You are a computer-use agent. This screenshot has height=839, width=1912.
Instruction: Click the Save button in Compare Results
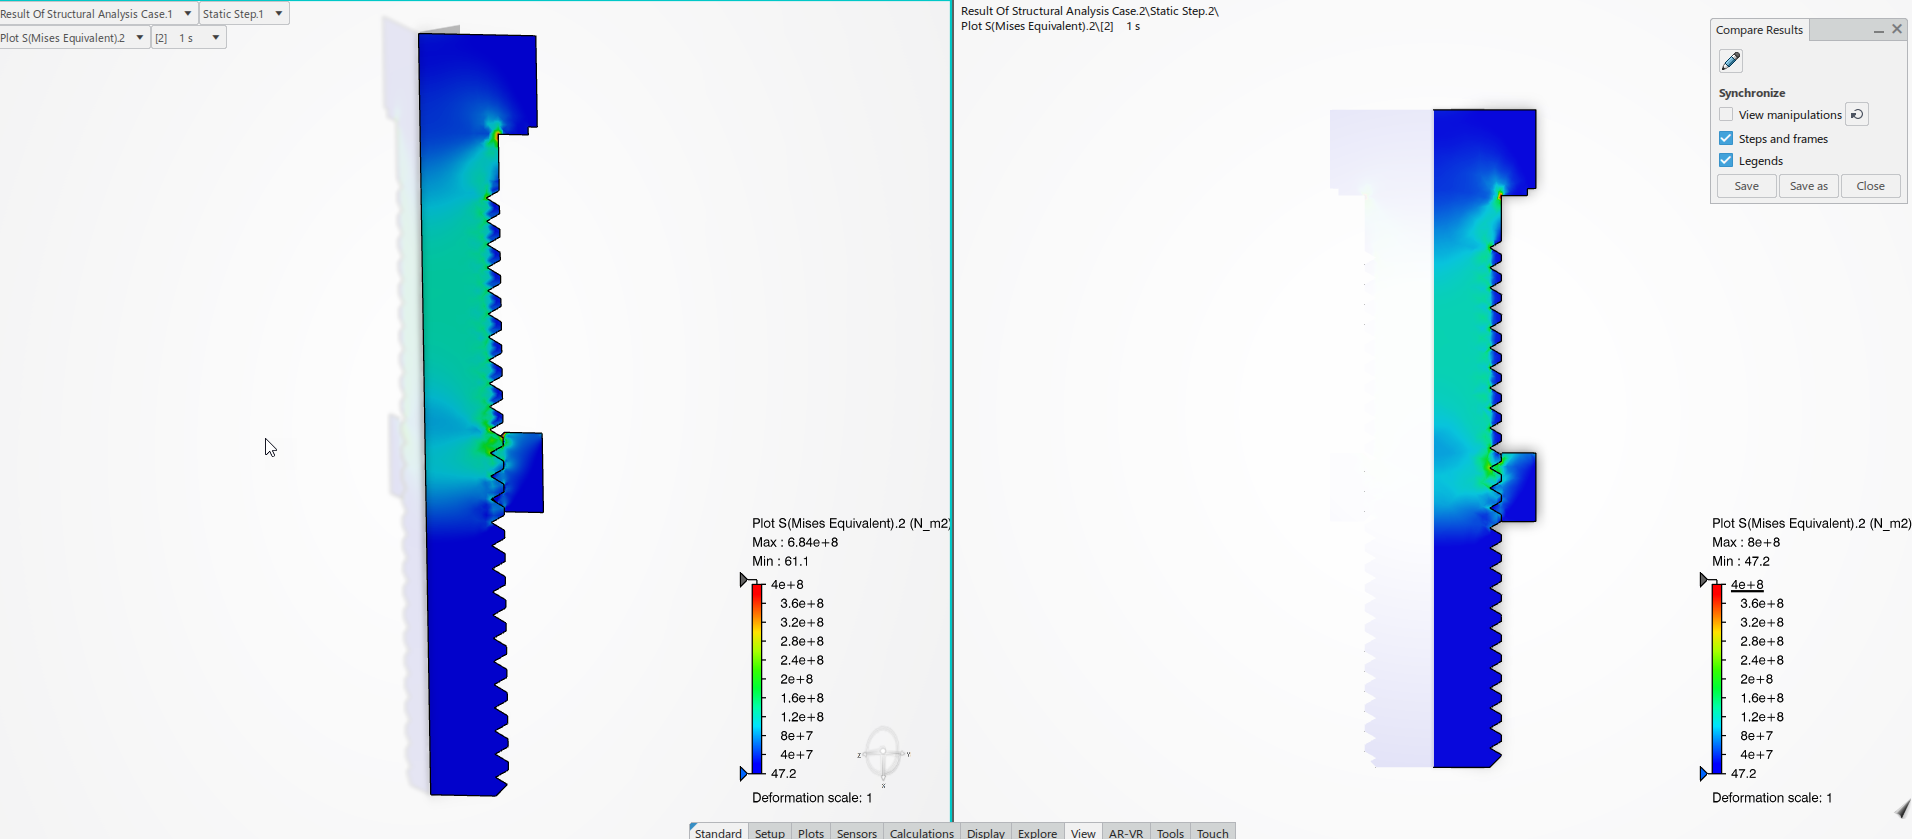[1746, 186]
